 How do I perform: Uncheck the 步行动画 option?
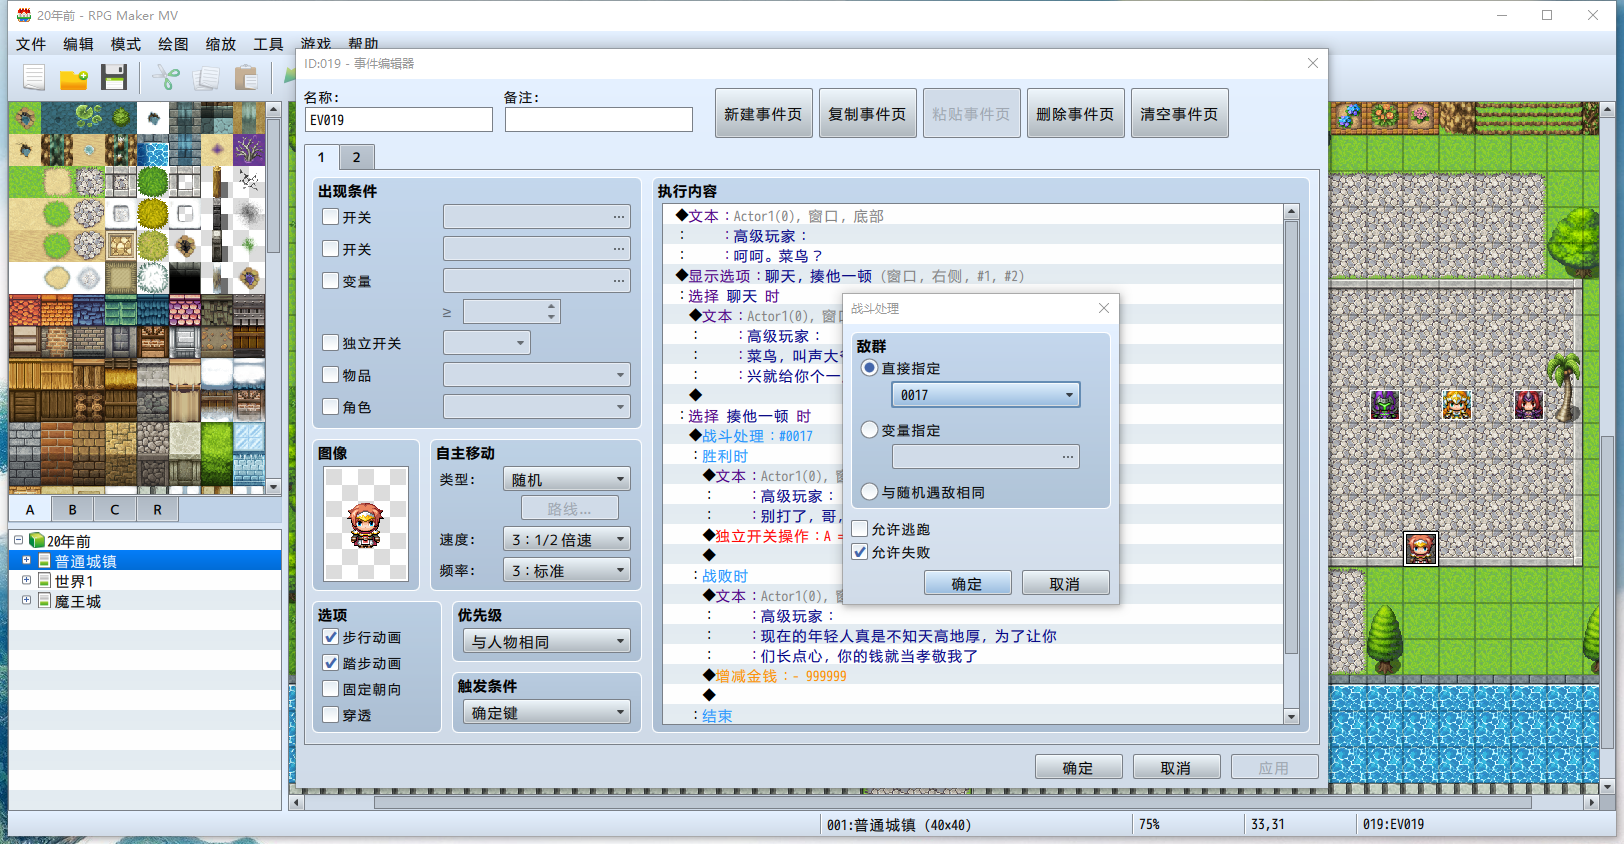[331, 637]
